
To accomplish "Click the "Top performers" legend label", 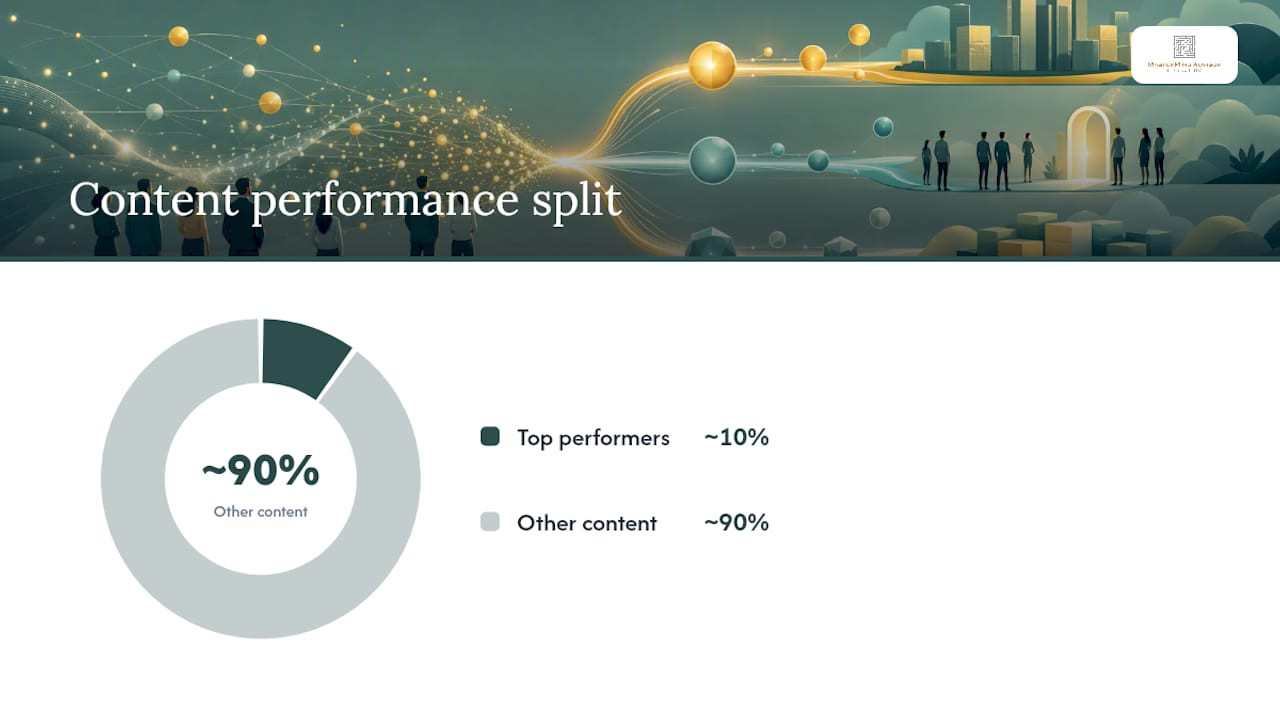I will click(x=593, y=437).
